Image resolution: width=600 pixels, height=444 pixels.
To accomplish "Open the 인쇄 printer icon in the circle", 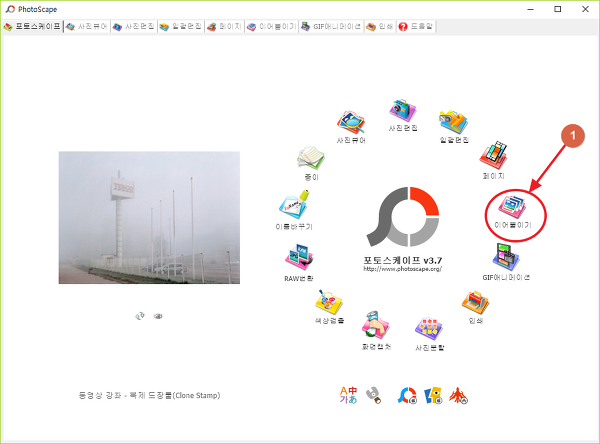I will 476,302.
